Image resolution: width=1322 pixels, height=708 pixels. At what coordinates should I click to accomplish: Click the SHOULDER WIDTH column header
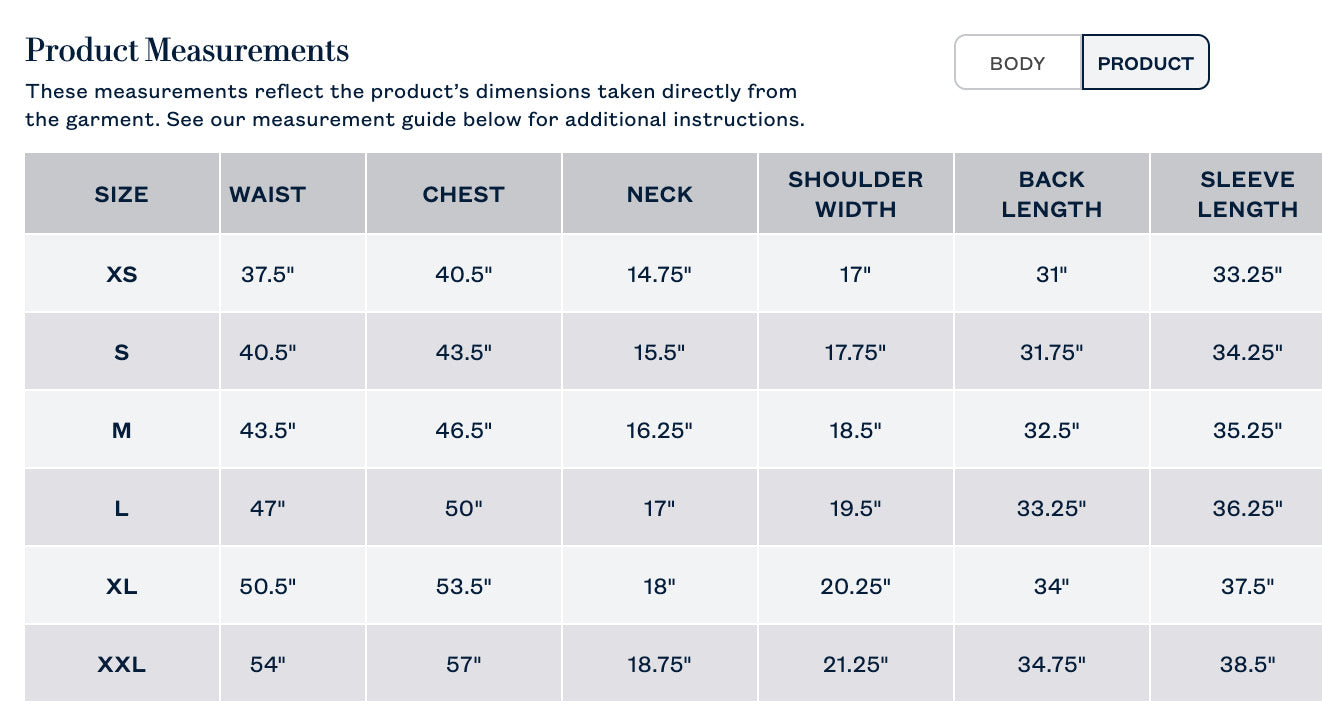click(x=855, y=194)
